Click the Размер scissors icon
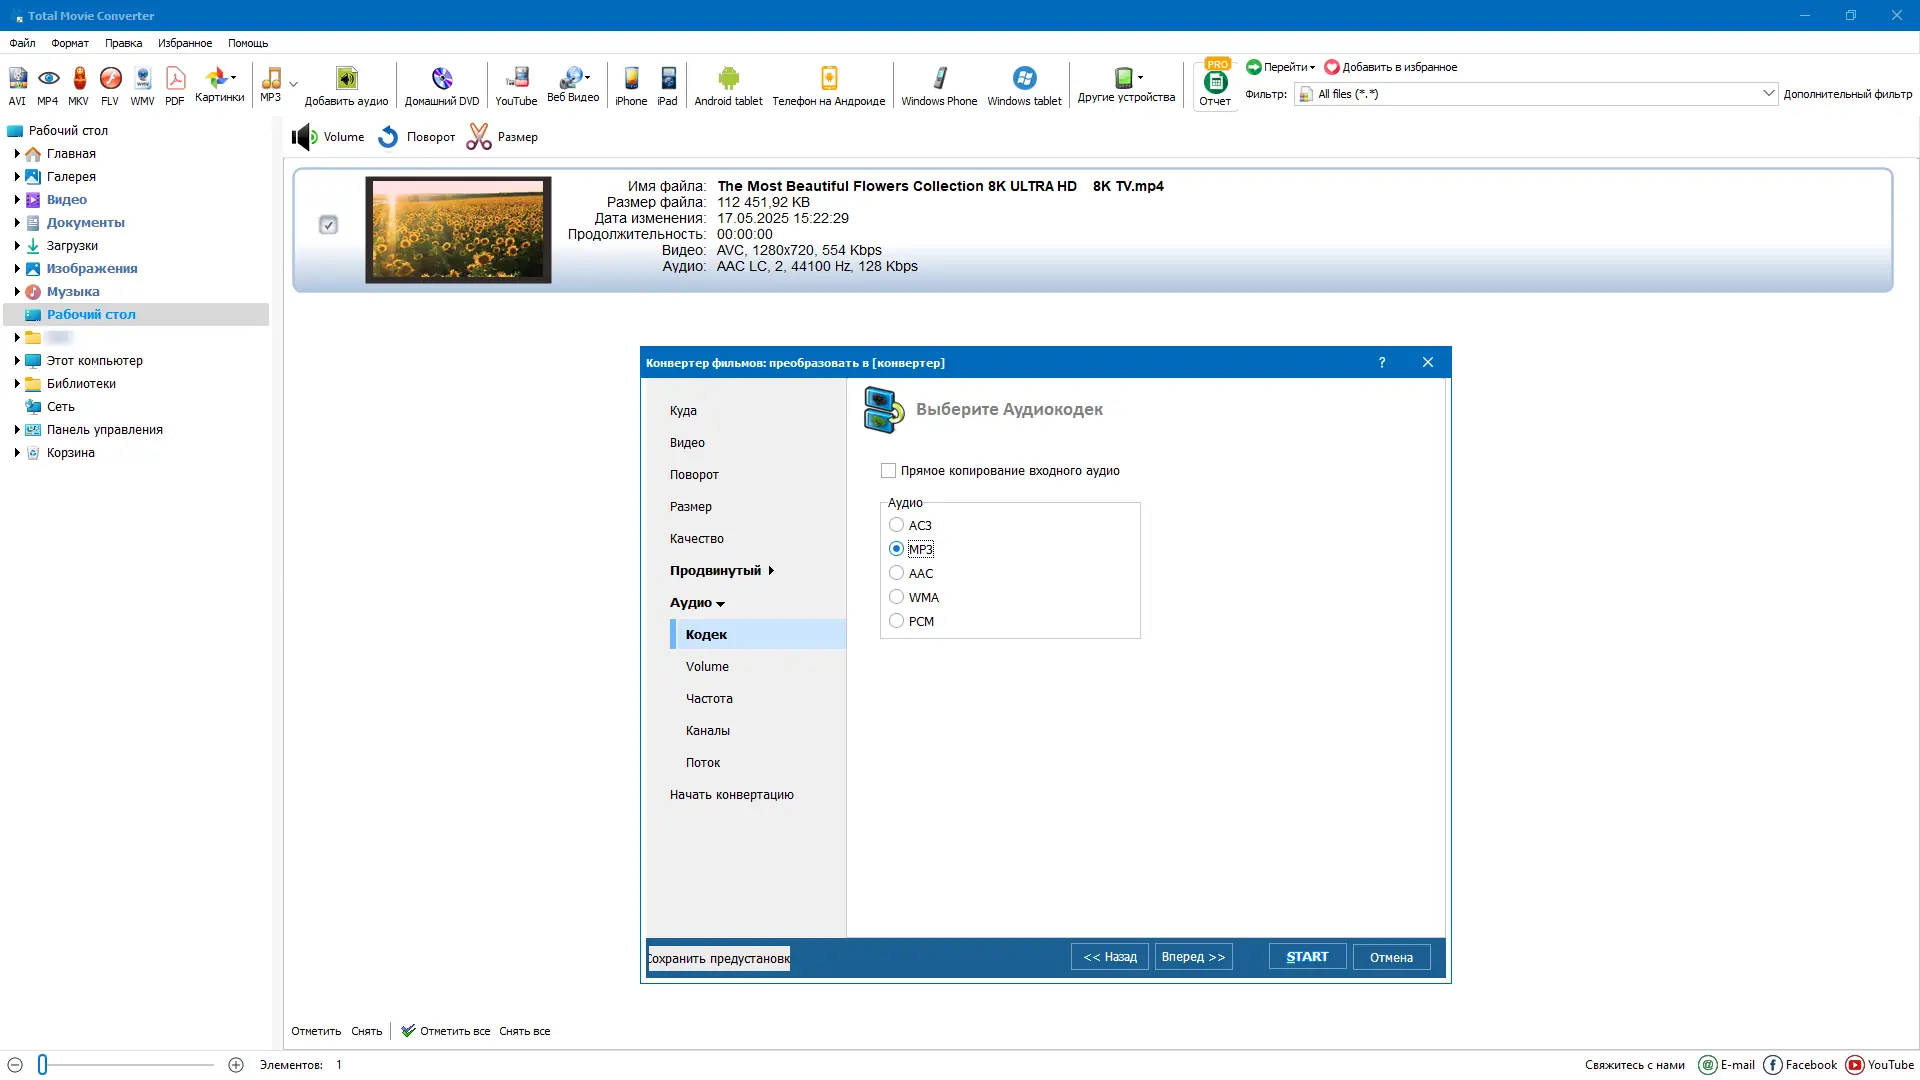The width and height of the screenshot is (1920, 1080). (x=479, y=137)
